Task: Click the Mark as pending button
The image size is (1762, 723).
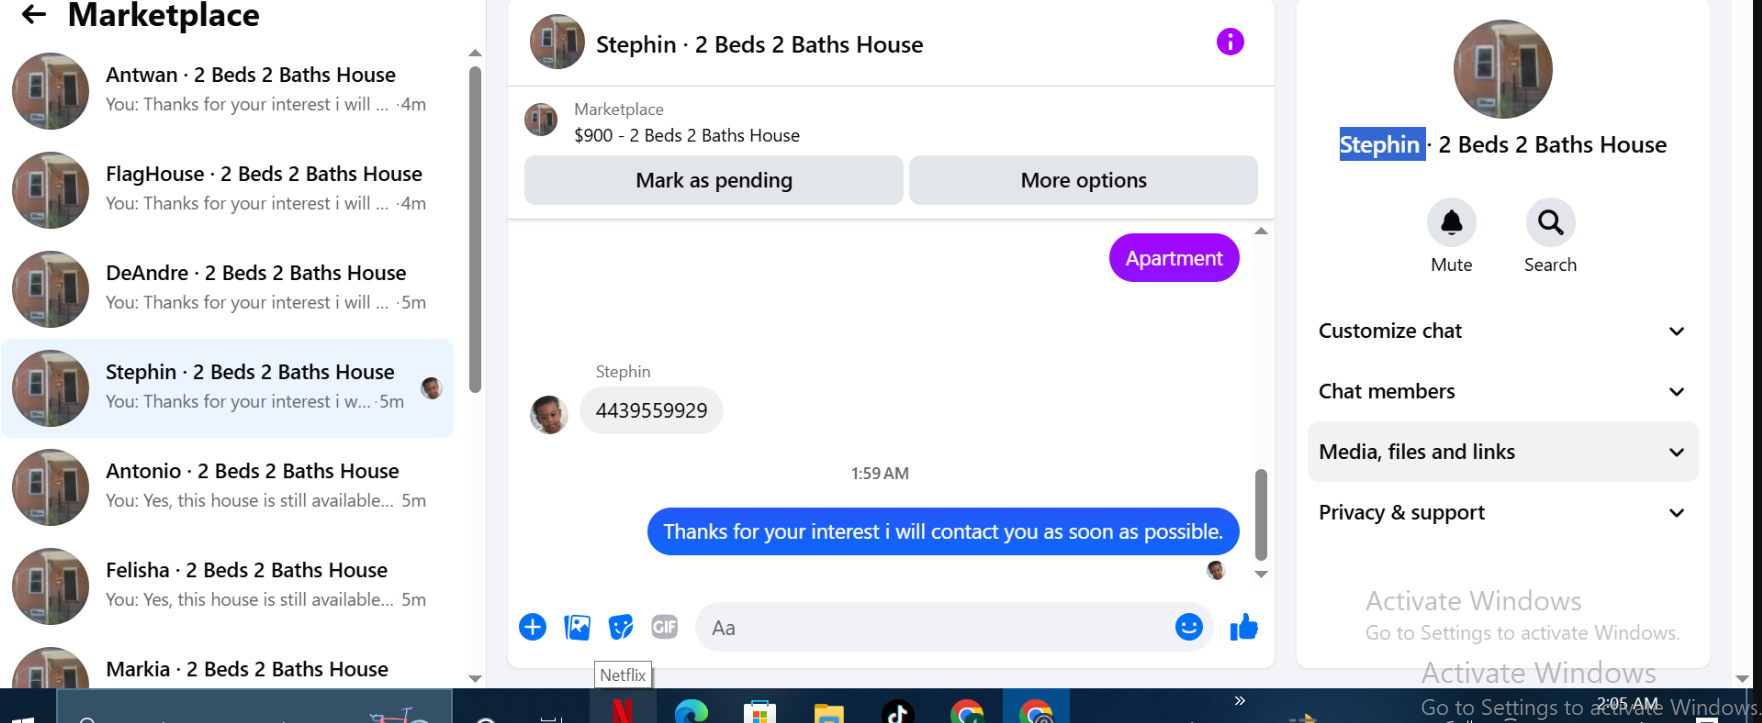Action: [714, 180]
